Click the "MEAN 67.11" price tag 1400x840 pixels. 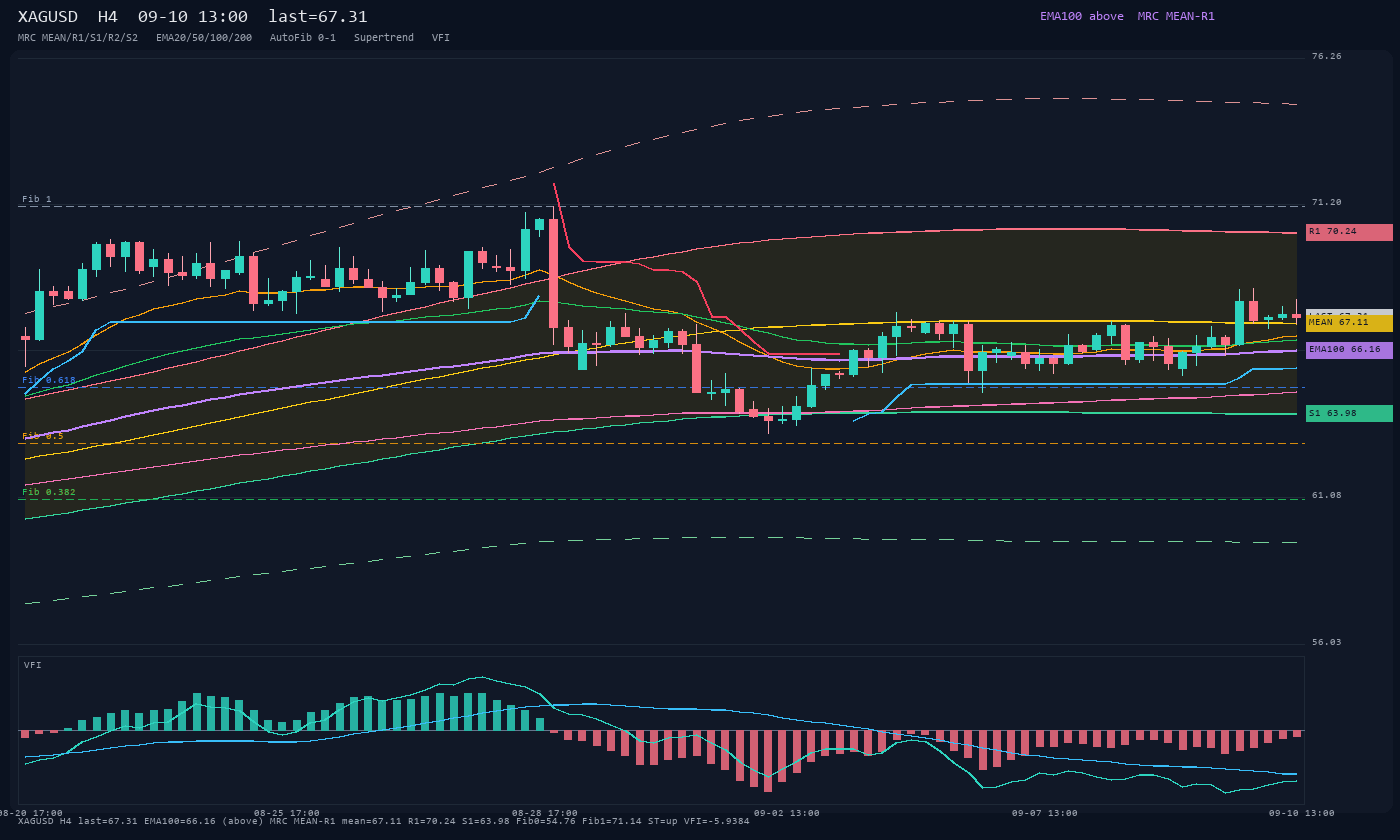[1349, 323]
